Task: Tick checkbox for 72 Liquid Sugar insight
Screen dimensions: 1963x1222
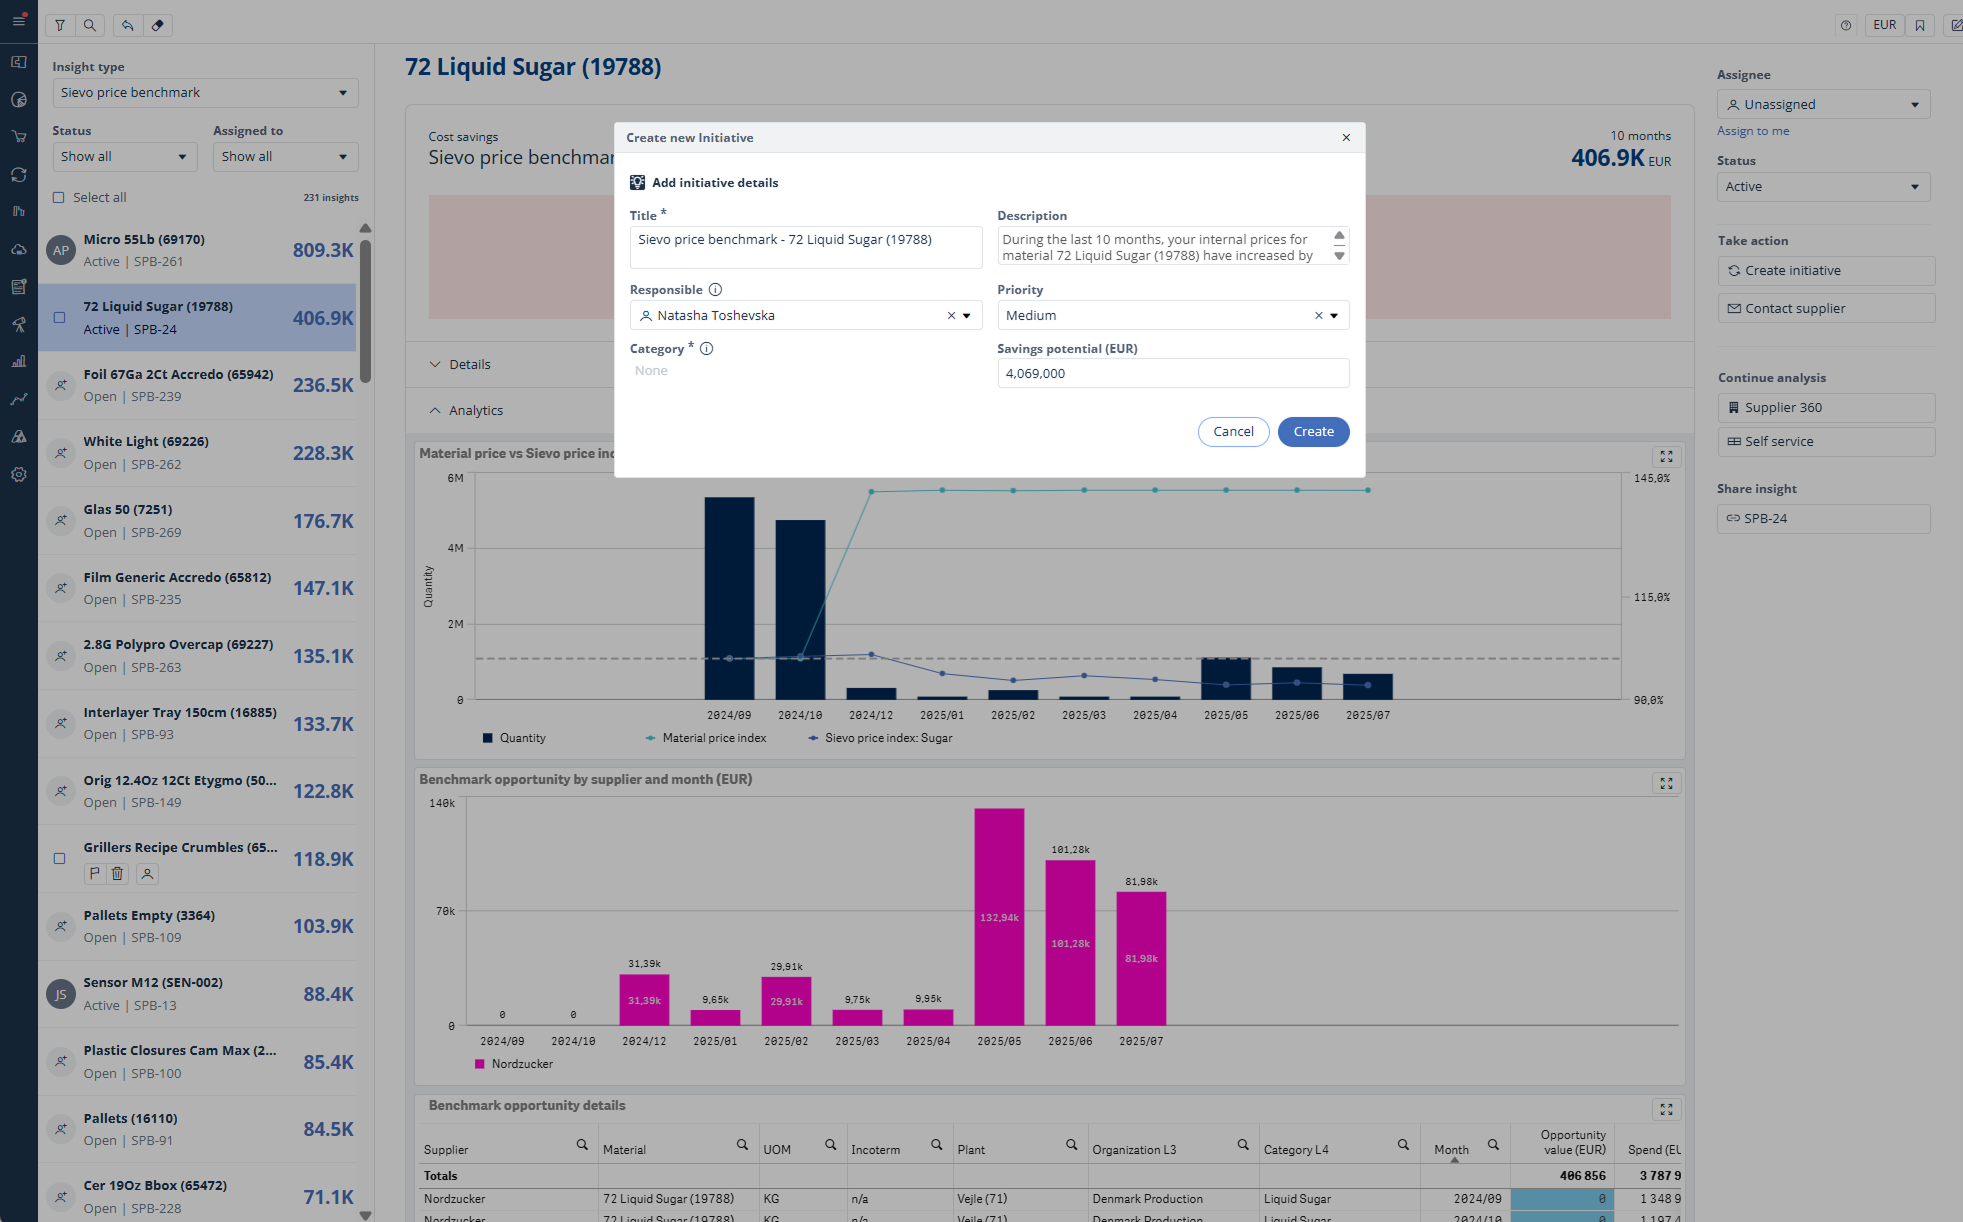Action: 59,318
